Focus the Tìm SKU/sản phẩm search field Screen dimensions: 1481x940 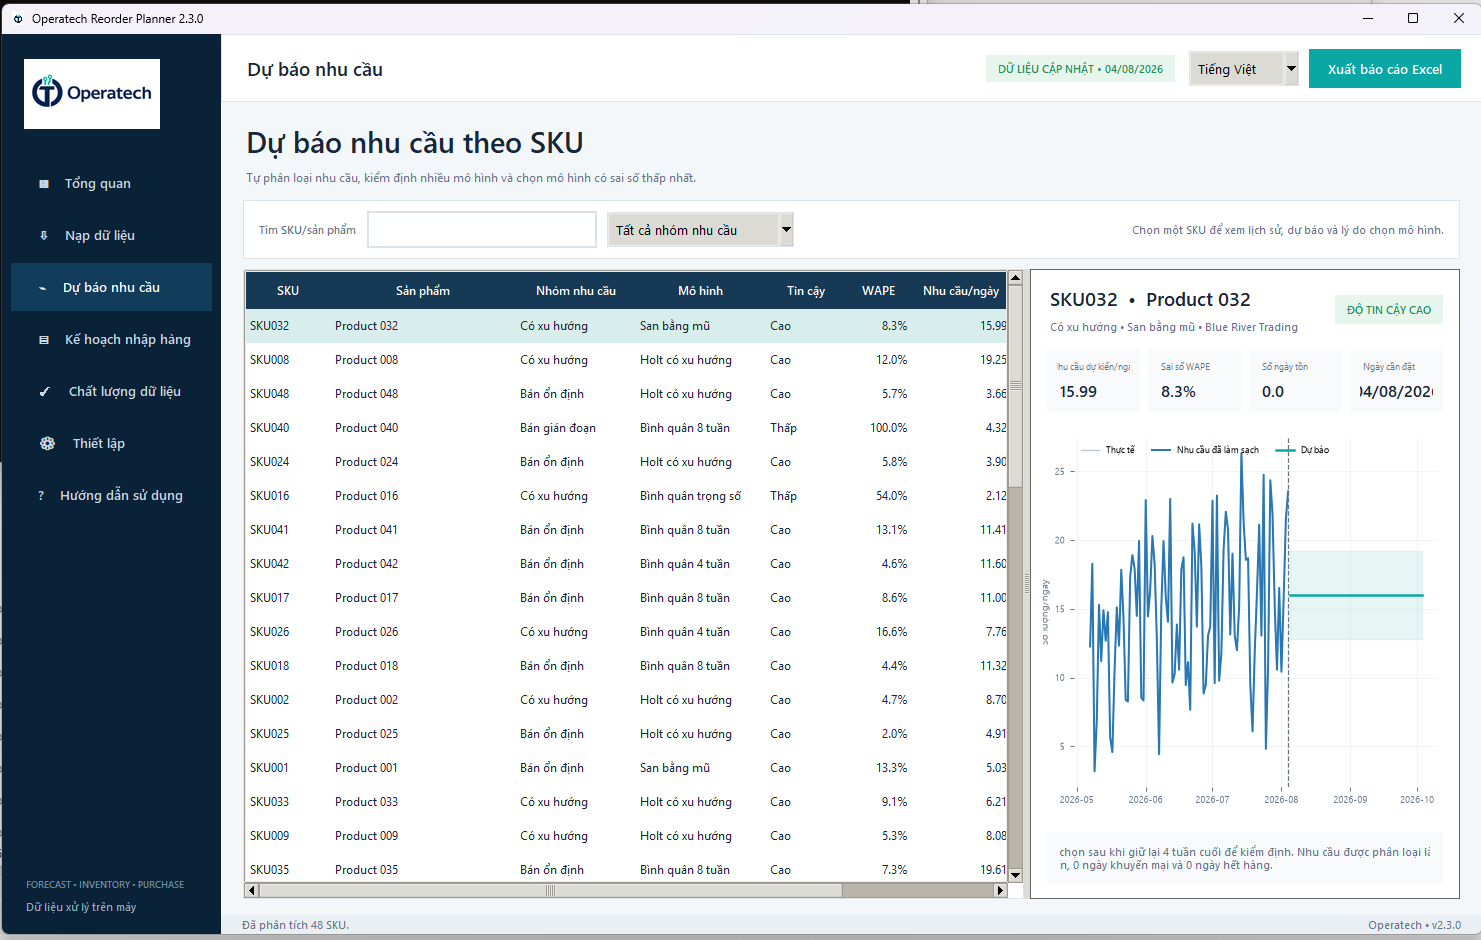[482, 230]
